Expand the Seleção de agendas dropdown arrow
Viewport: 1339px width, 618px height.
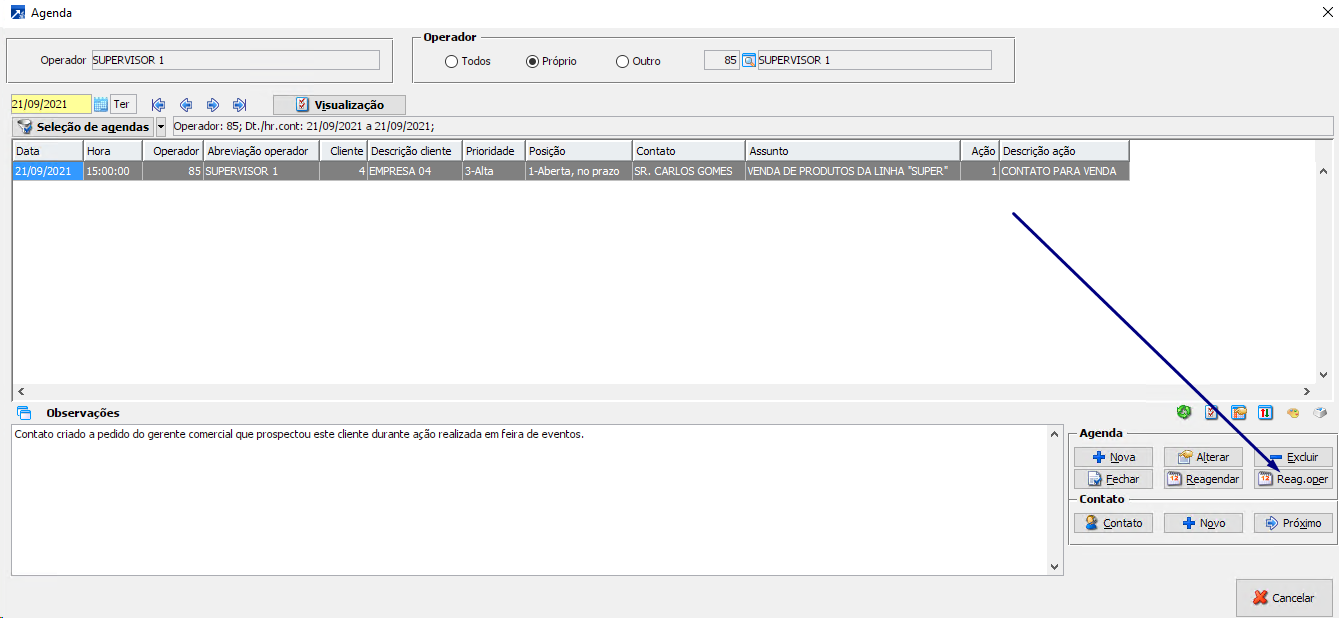(x=161, y=127)
